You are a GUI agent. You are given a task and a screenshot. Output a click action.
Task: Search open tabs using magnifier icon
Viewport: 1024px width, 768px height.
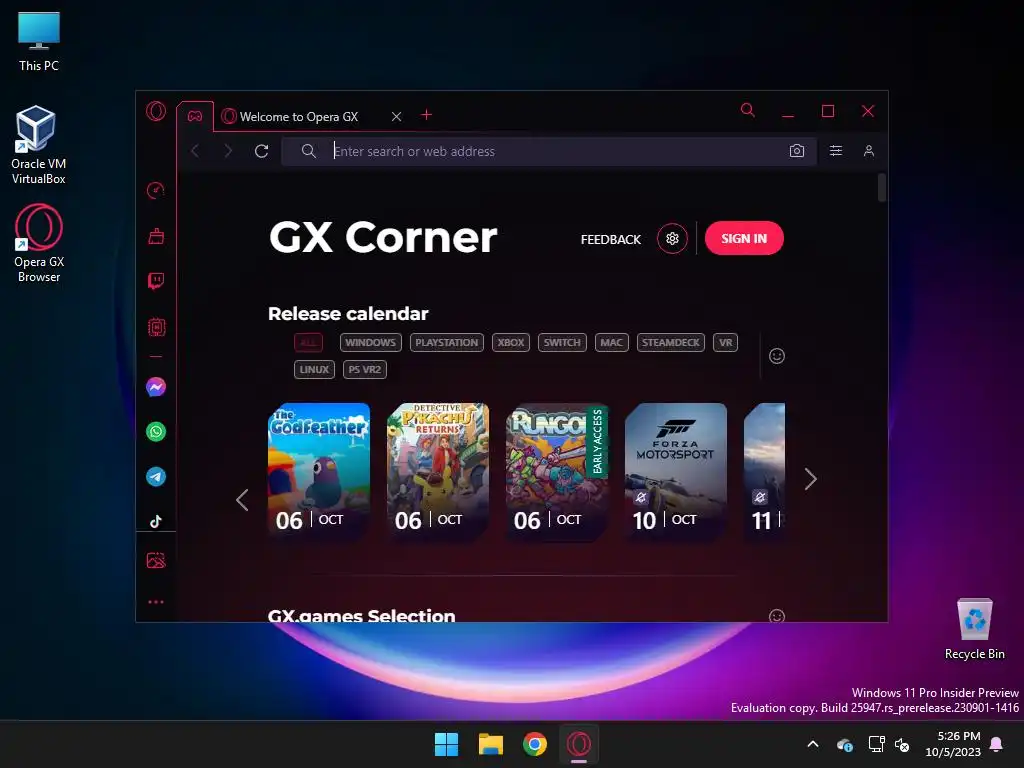tap(748, 110)
